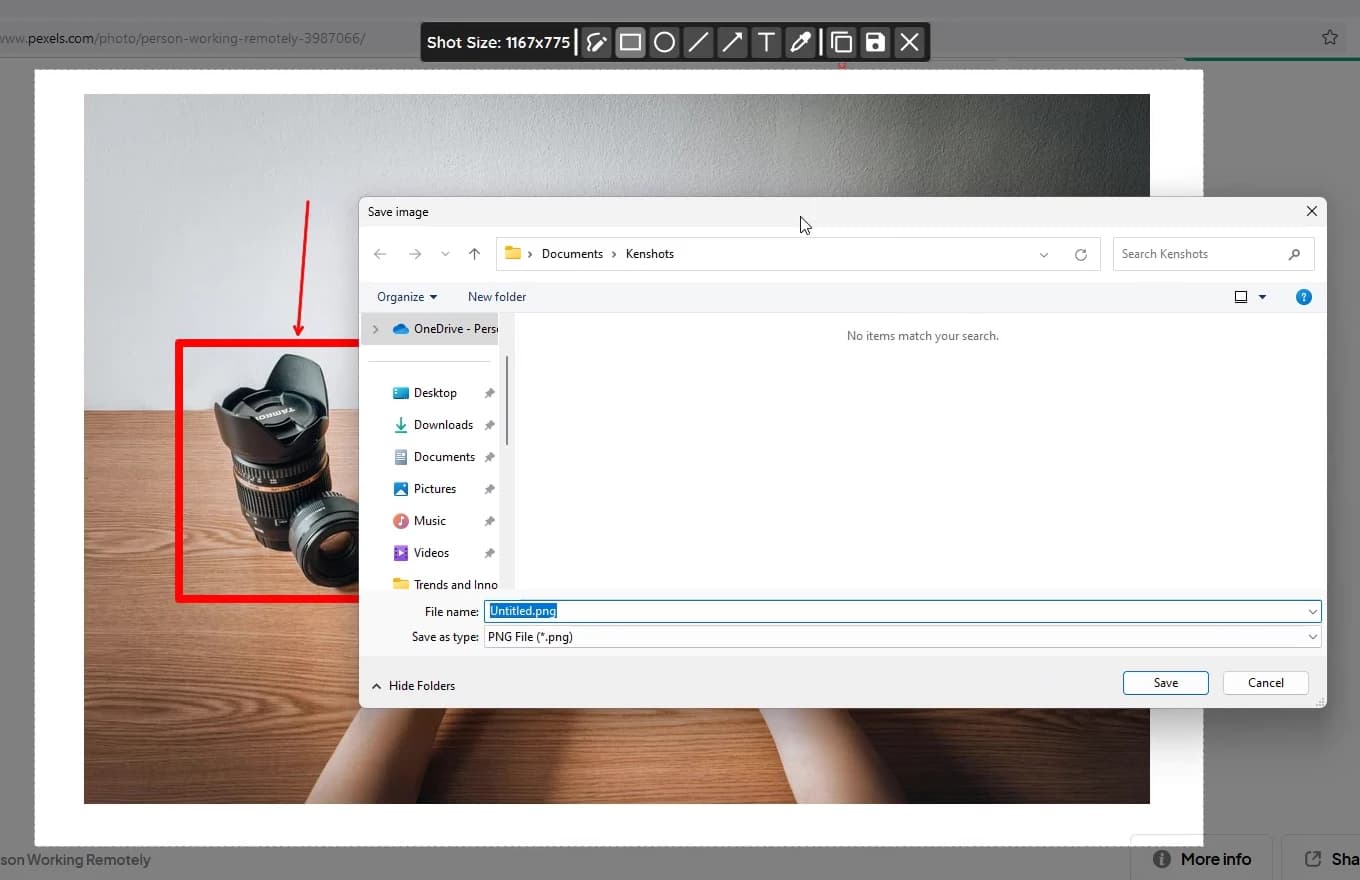Viewport: 1360px width, 880px height.
Task: Select the rectangle shape tool
Action: click(630, 42)
